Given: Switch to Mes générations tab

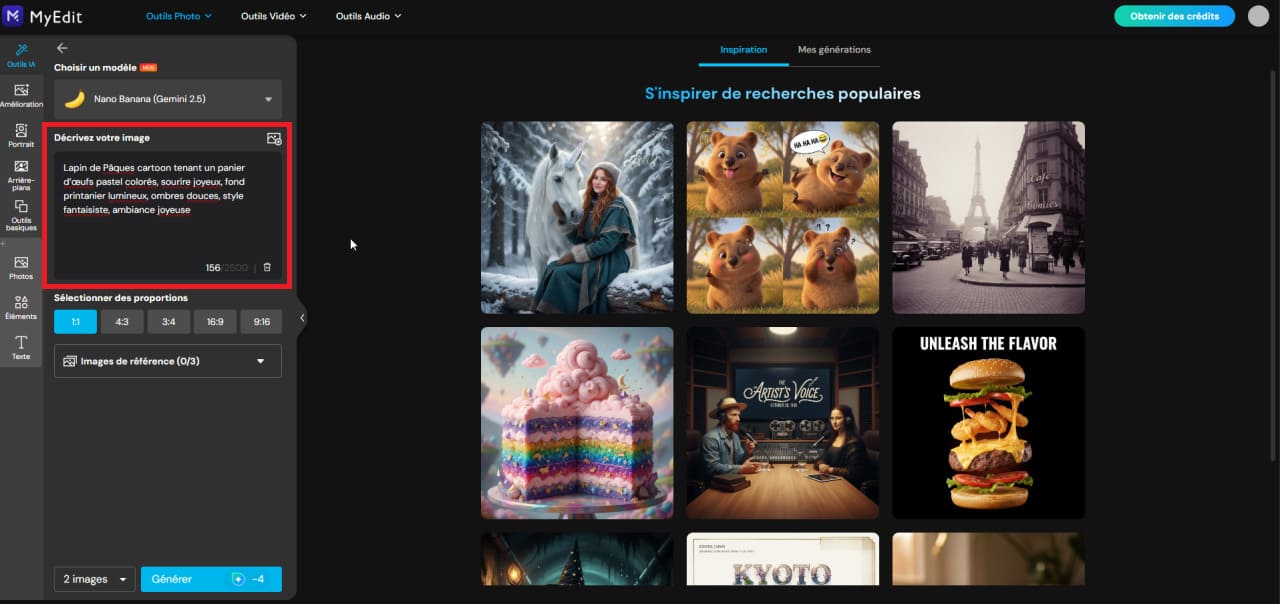Looking at the screenshot, I should (834, 50).
